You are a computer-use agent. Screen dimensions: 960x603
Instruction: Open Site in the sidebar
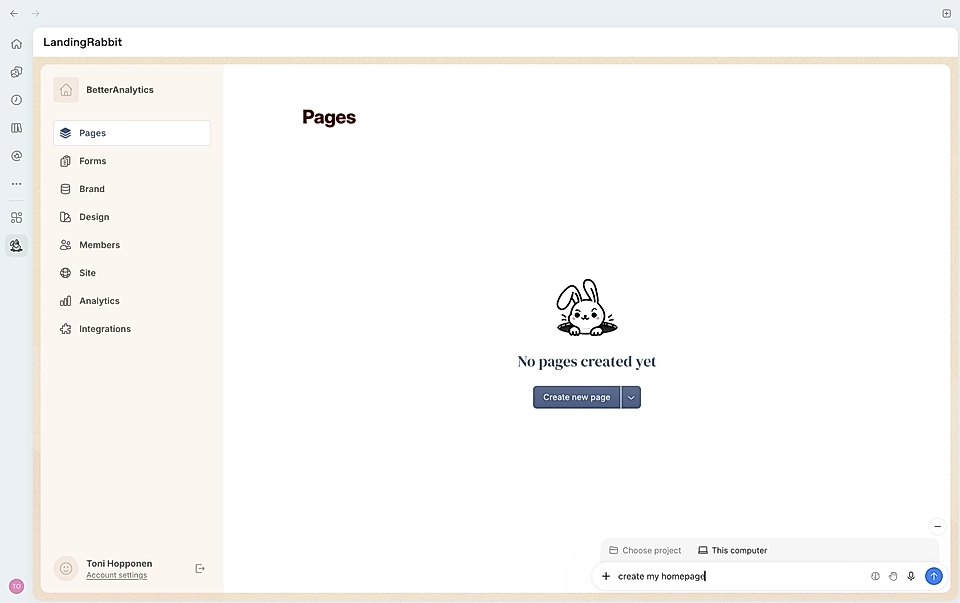[132, 273]
